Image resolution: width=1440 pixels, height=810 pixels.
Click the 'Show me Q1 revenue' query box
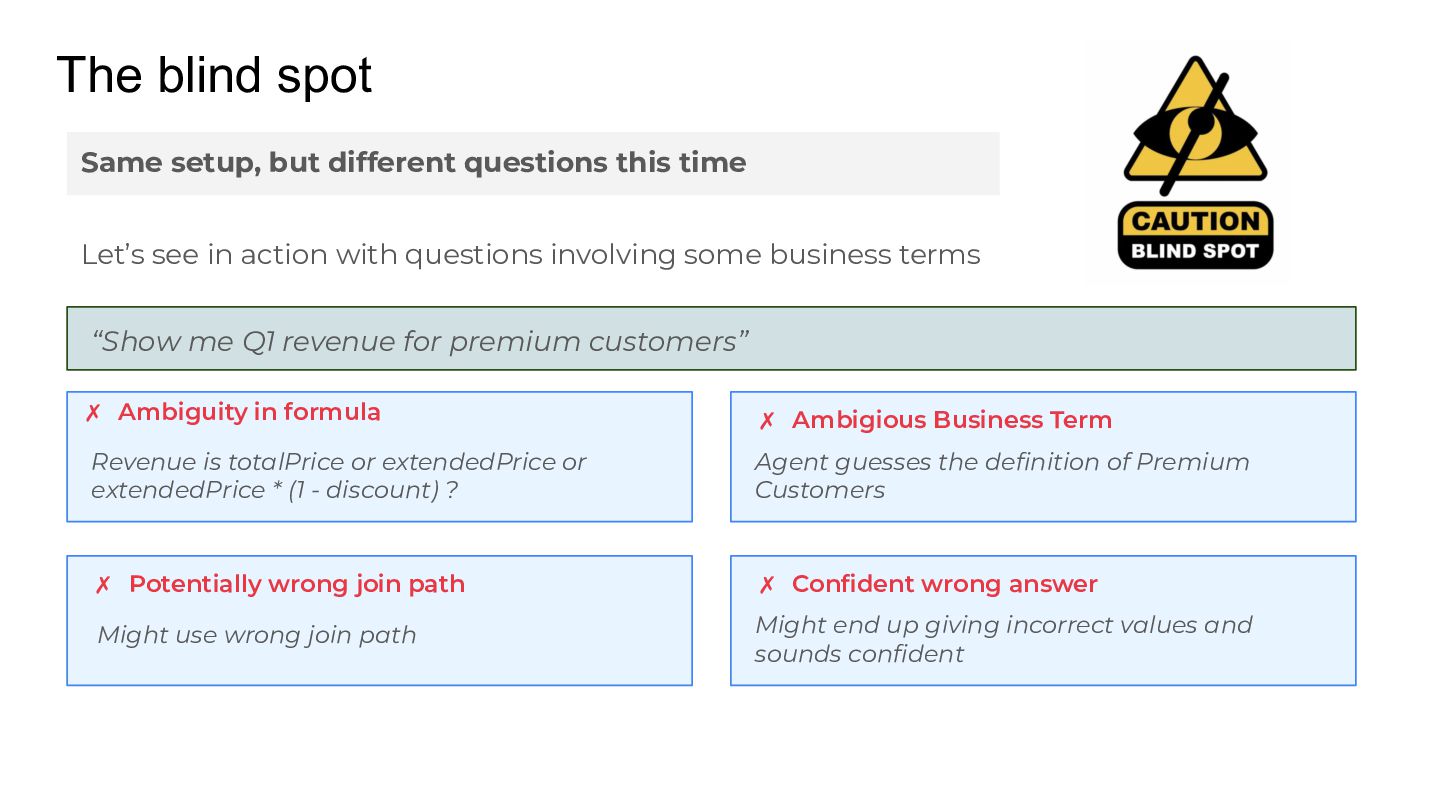point(710,340)
